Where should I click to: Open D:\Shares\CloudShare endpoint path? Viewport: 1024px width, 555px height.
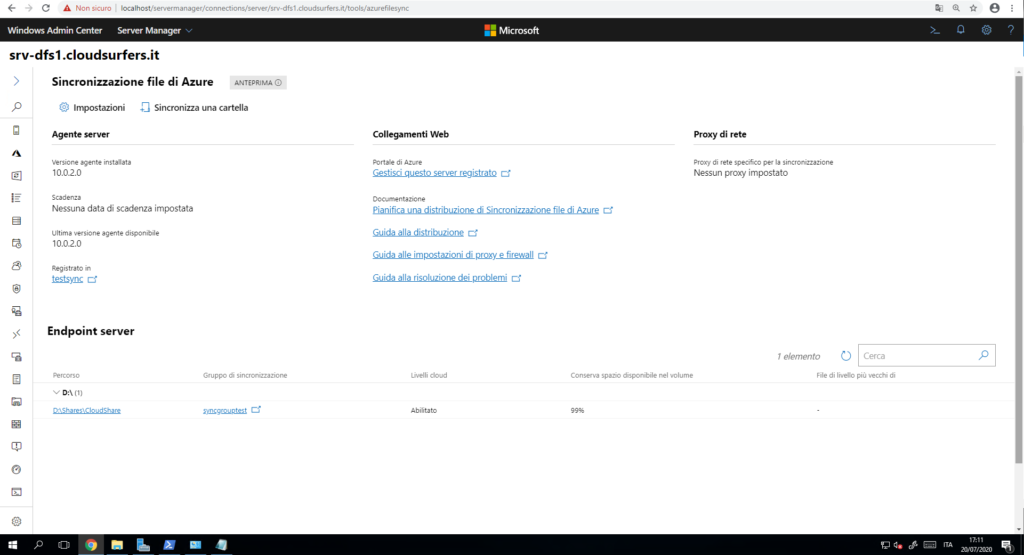pos(87,411)
